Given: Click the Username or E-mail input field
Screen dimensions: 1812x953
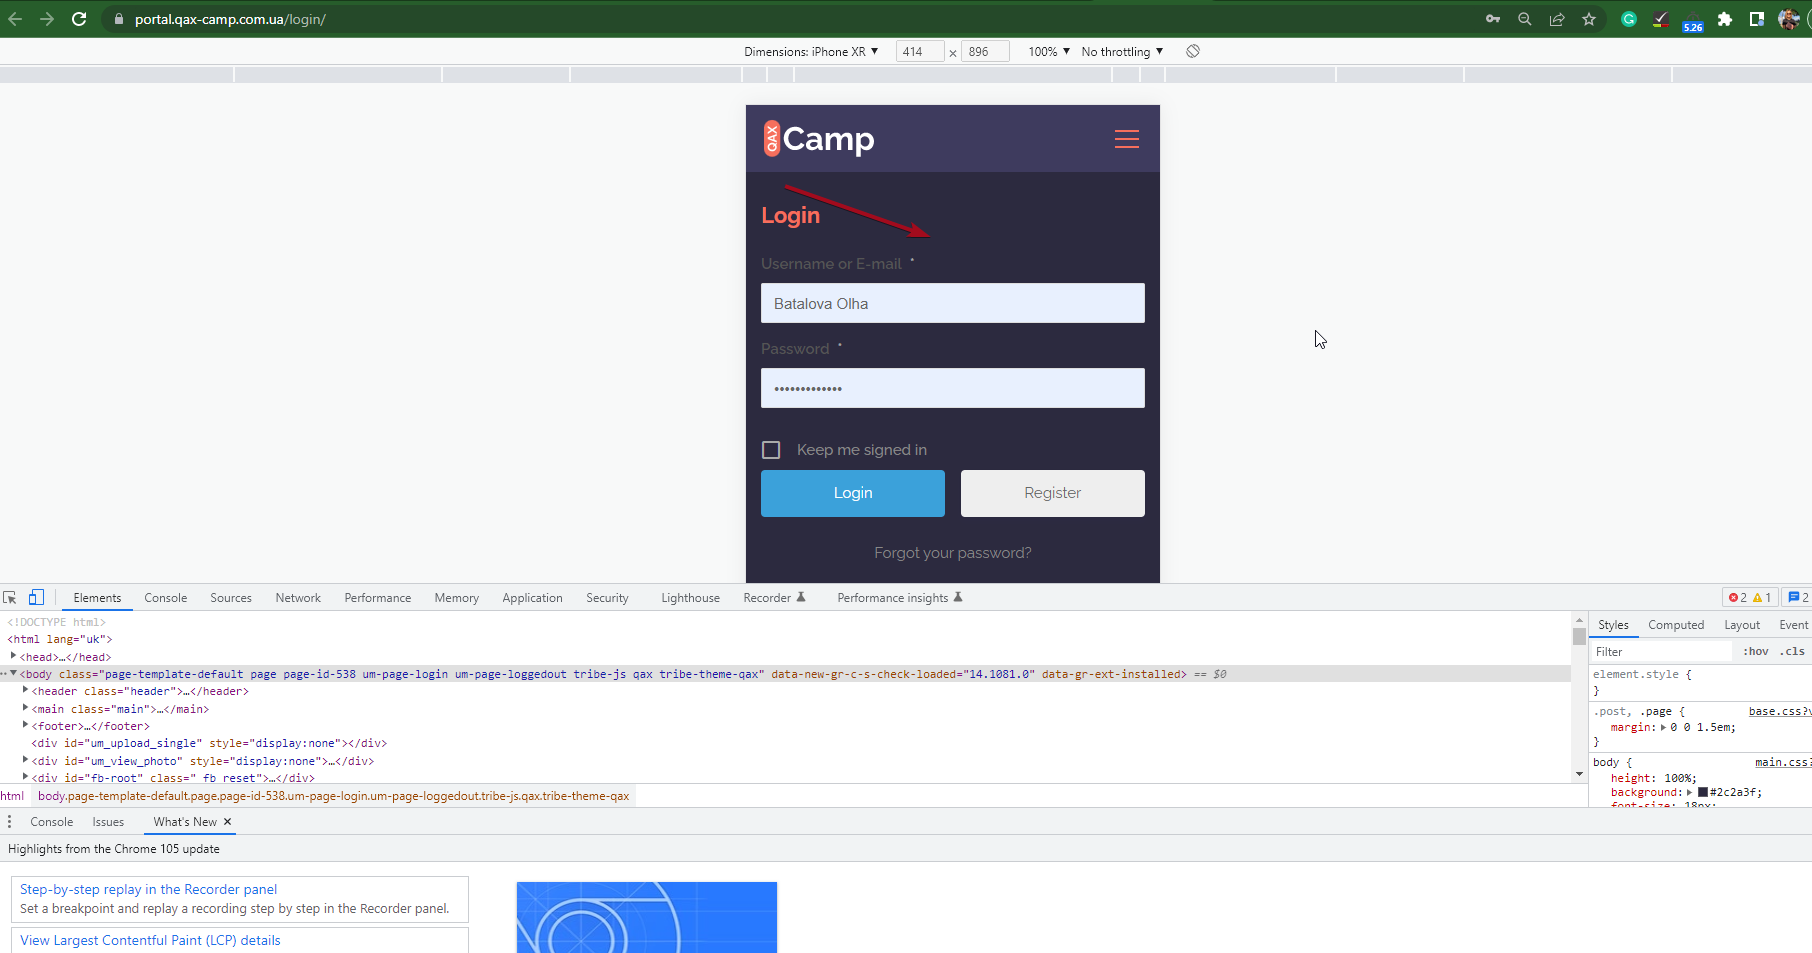Looking at the screenshot, I should point(952,303).
